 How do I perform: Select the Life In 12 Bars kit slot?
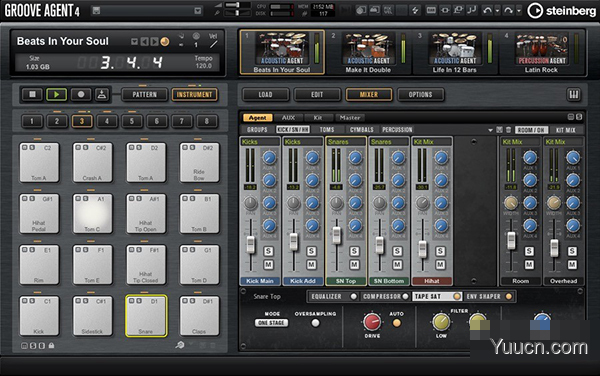coord(455,52)
